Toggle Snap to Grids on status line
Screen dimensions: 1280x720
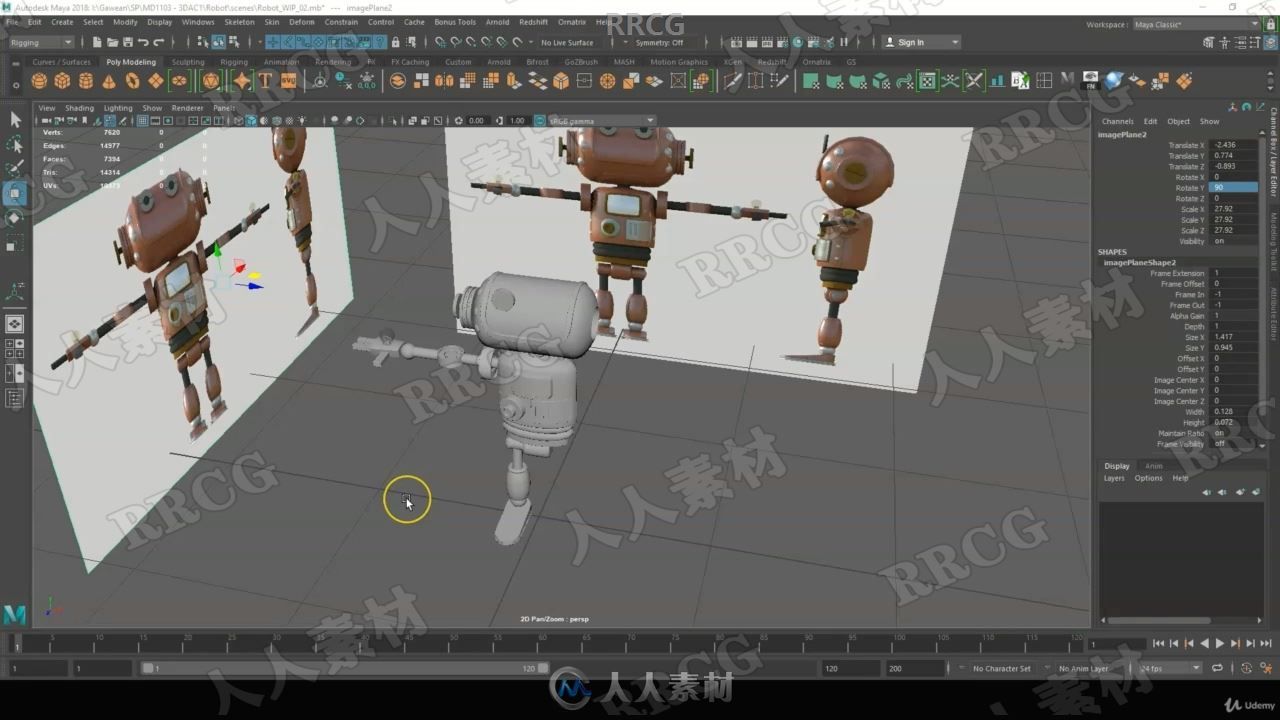(440, 42)
